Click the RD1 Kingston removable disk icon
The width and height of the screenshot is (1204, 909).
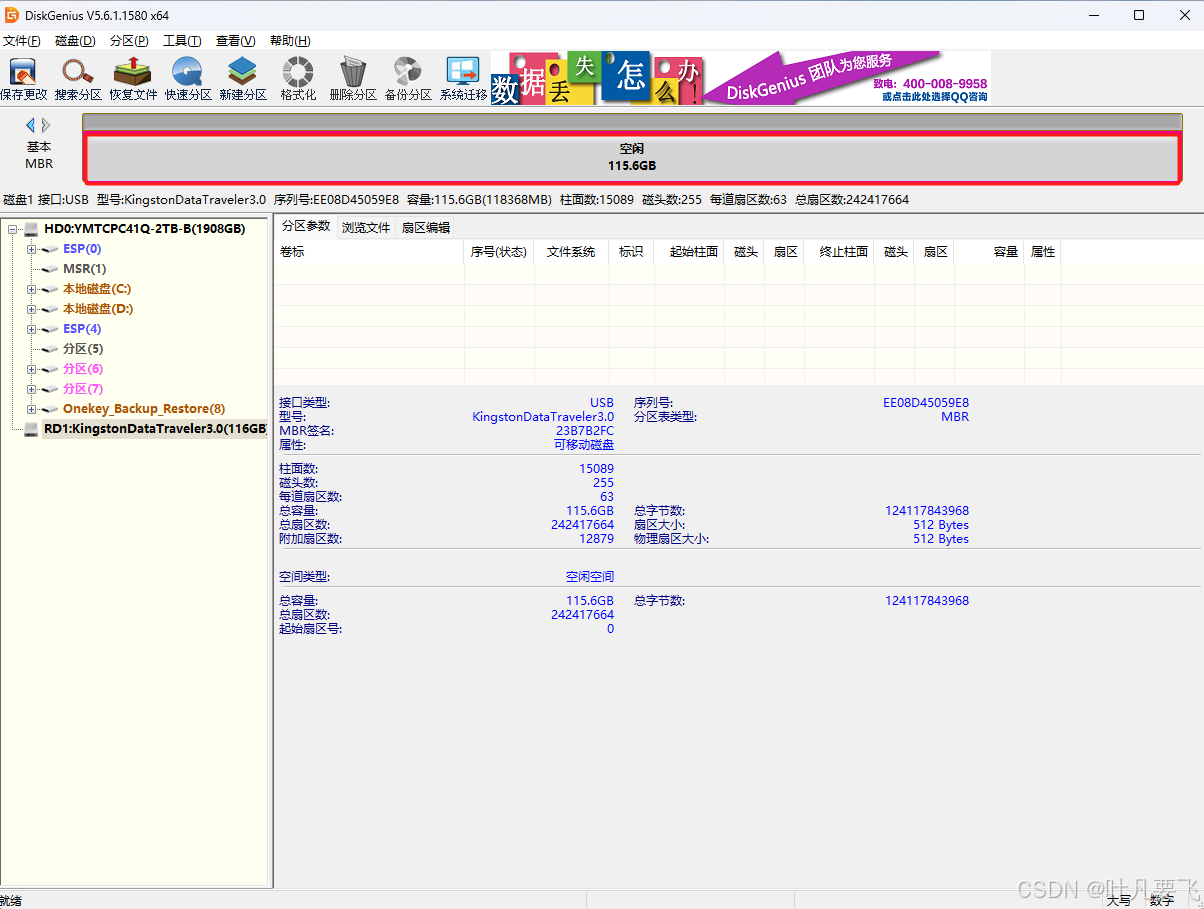tap(32, 429)
